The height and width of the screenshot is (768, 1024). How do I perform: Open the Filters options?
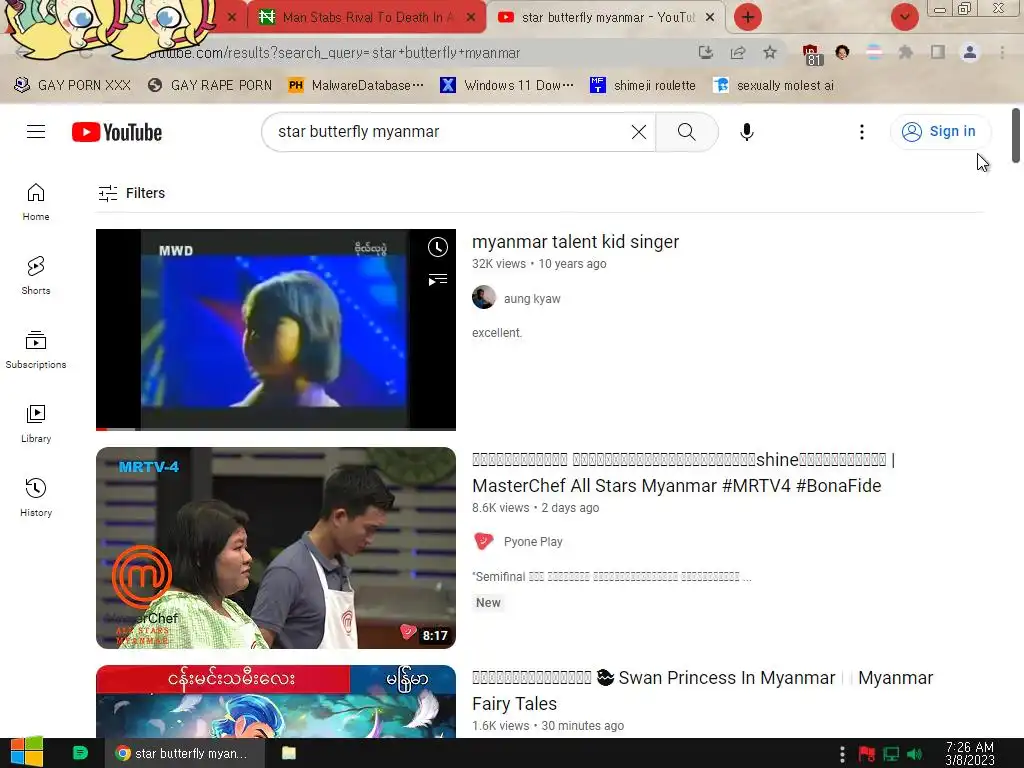[131, 193]
